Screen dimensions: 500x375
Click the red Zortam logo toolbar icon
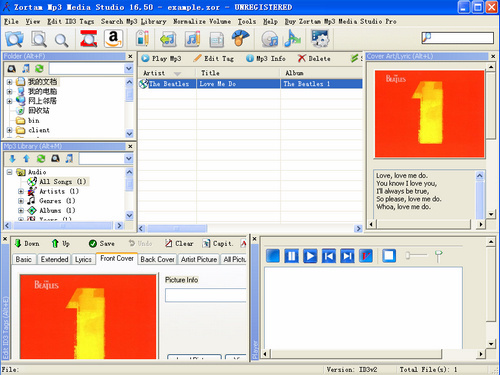coord(89,39)
